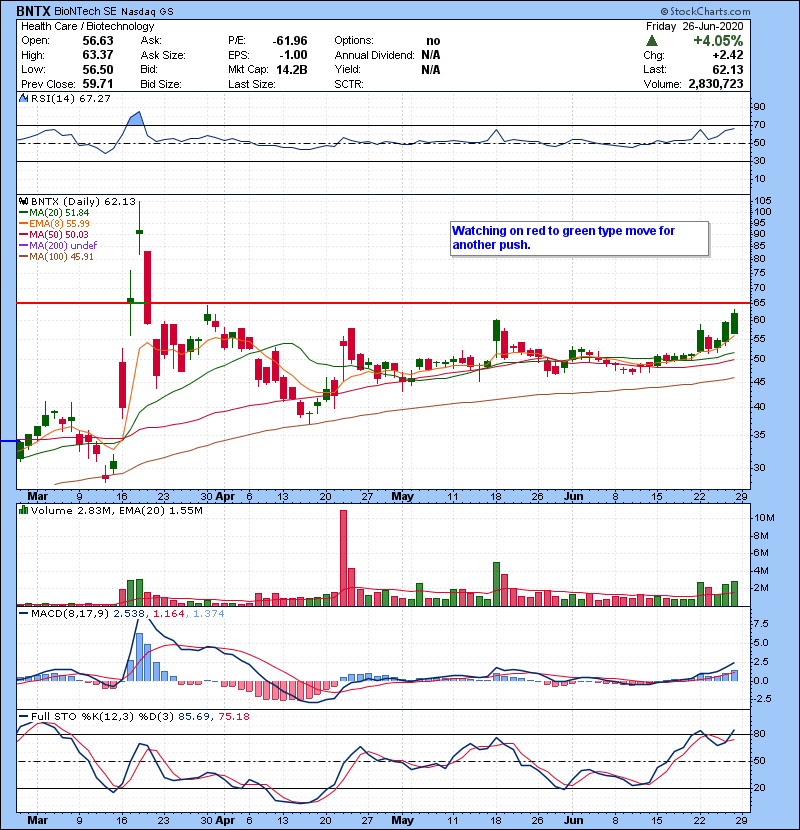This screenshot has height=830, width=800.
Task: Click the Options value no
Action: 433,41
